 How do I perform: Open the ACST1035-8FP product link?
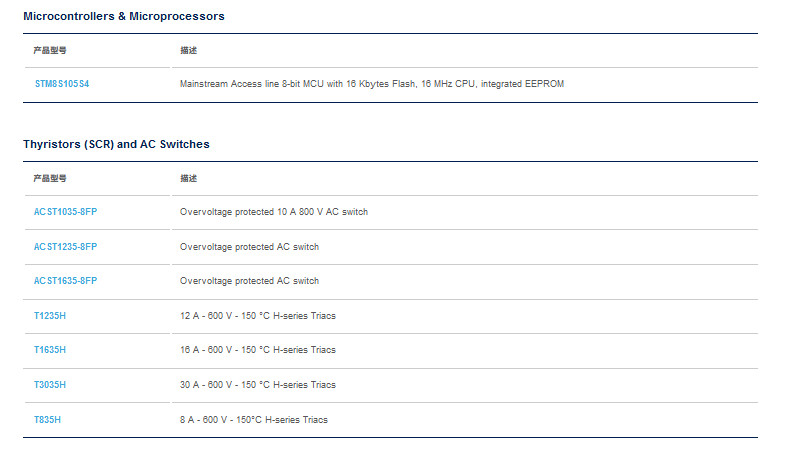tap(65, 212)
